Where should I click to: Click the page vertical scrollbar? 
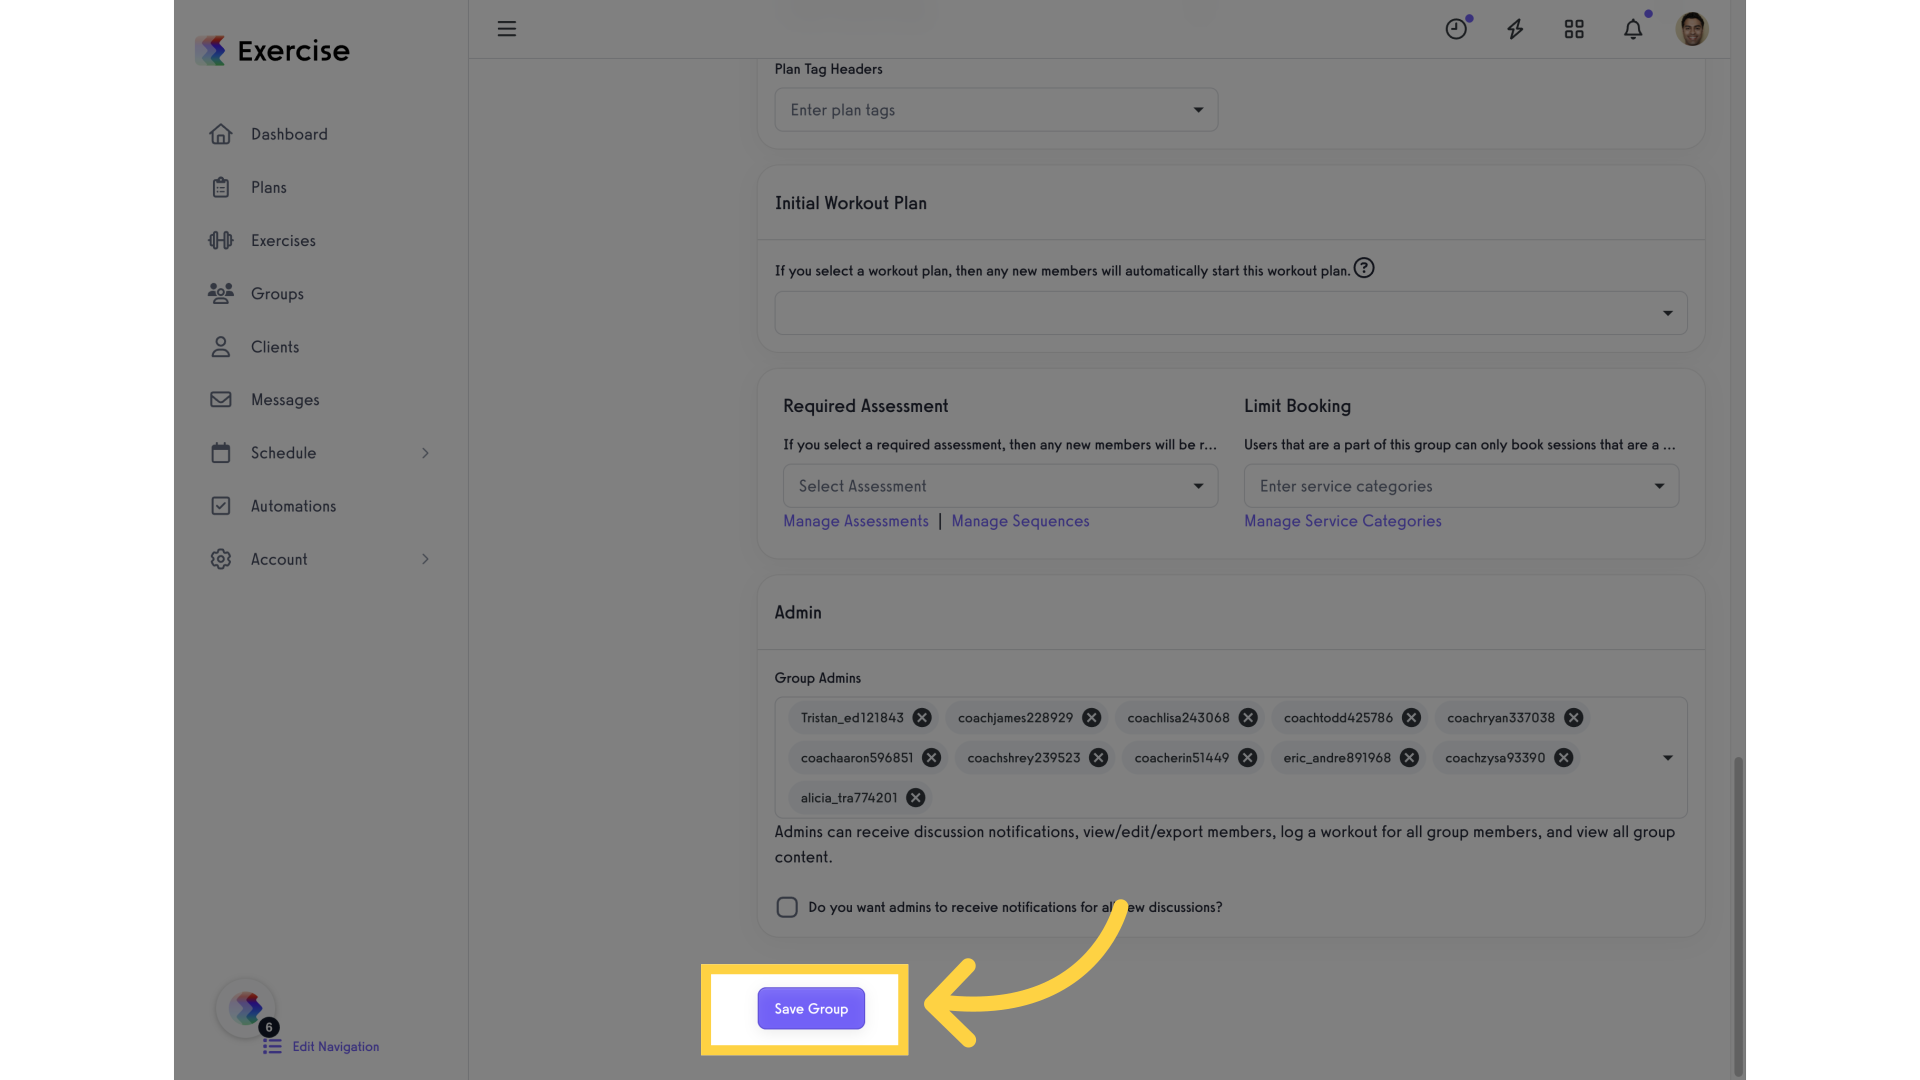pyautogui.click(x=1738, y=915)
